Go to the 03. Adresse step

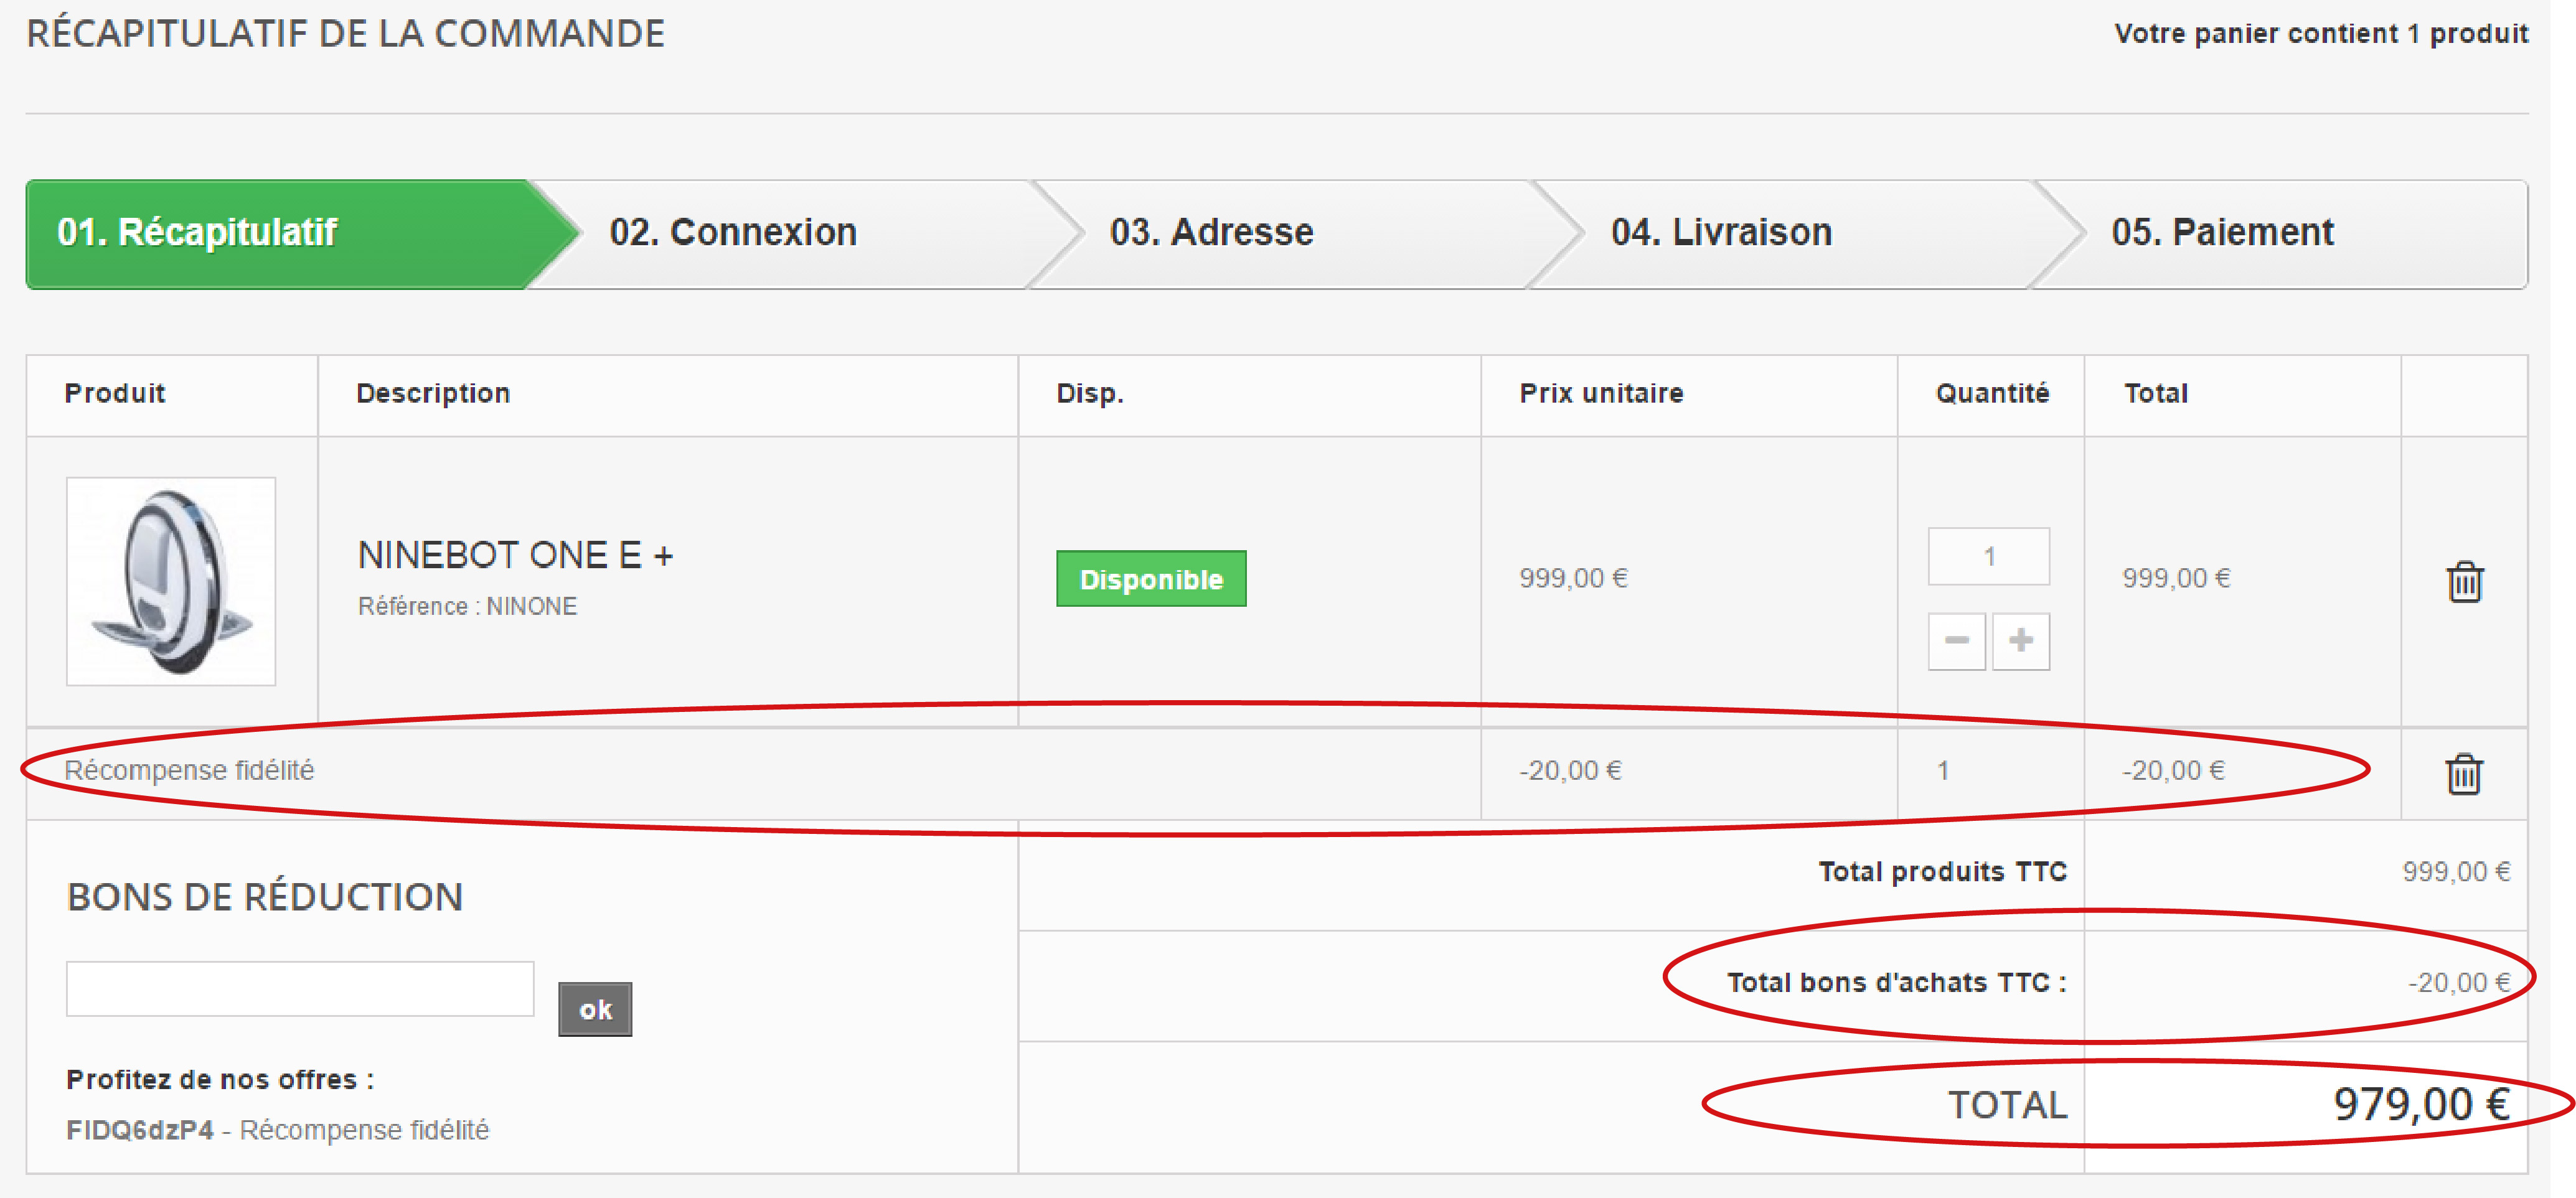tap(1211, 233)
